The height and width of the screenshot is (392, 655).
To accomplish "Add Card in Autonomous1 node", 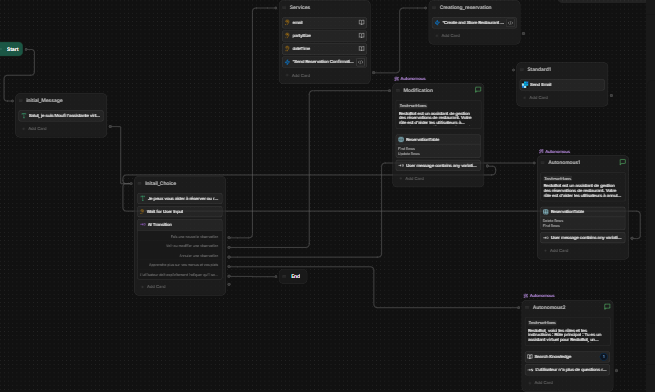I will pos(556,251).
